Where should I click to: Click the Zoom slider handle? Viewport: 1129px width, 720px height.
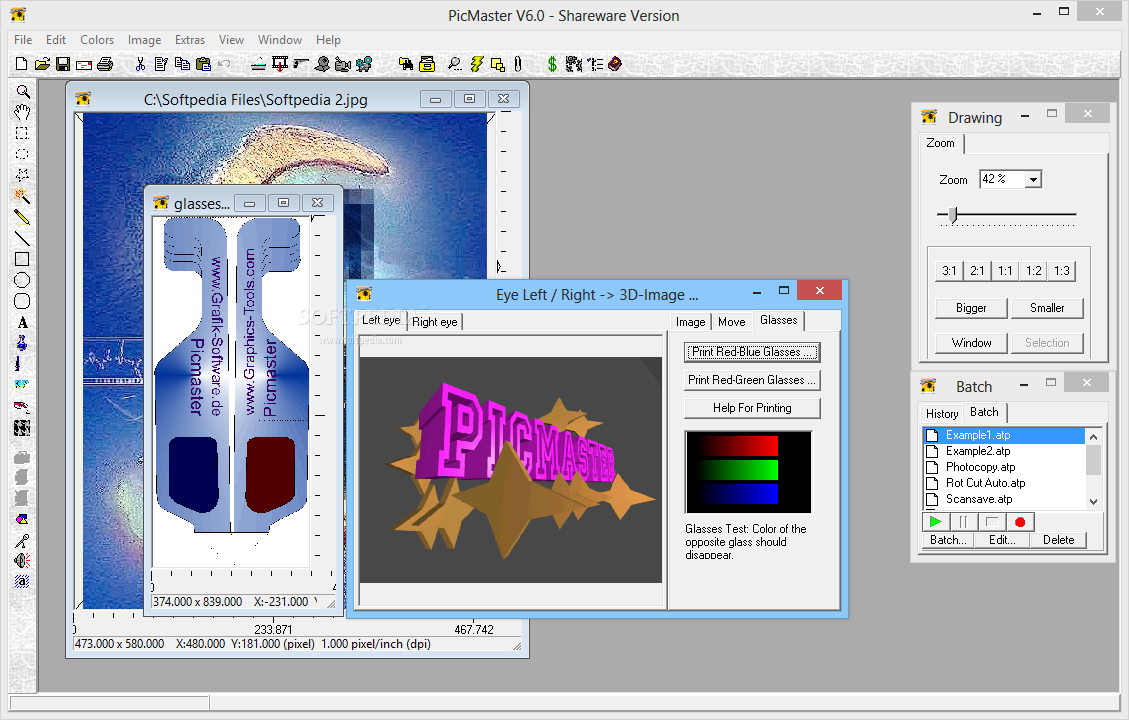[953, 215]
